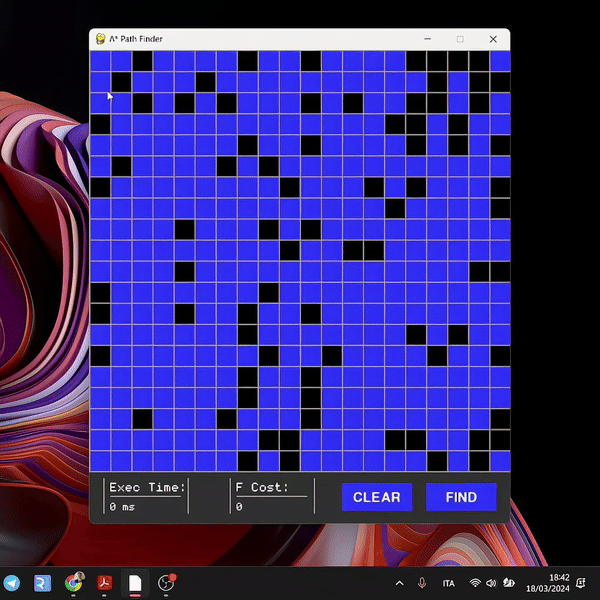Click the A* Path Finder window icon
This screenshot has height=600, width=600.
[x=101, y=39]
